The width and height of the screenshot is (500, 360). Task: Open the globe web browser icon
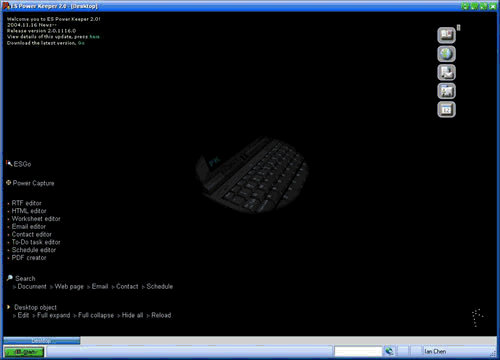[x=446, y=54]
